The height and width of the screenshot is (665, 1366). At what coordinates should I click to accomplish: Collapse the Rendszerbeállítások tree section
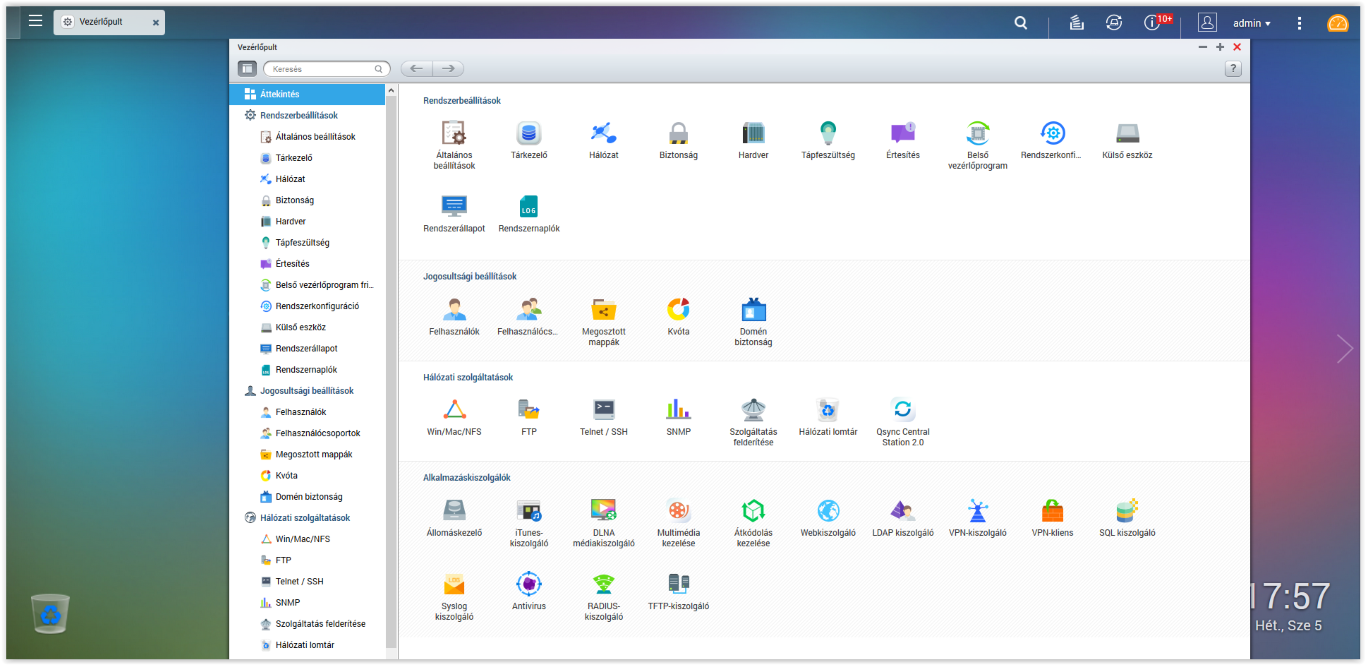[x=298, y=116]
